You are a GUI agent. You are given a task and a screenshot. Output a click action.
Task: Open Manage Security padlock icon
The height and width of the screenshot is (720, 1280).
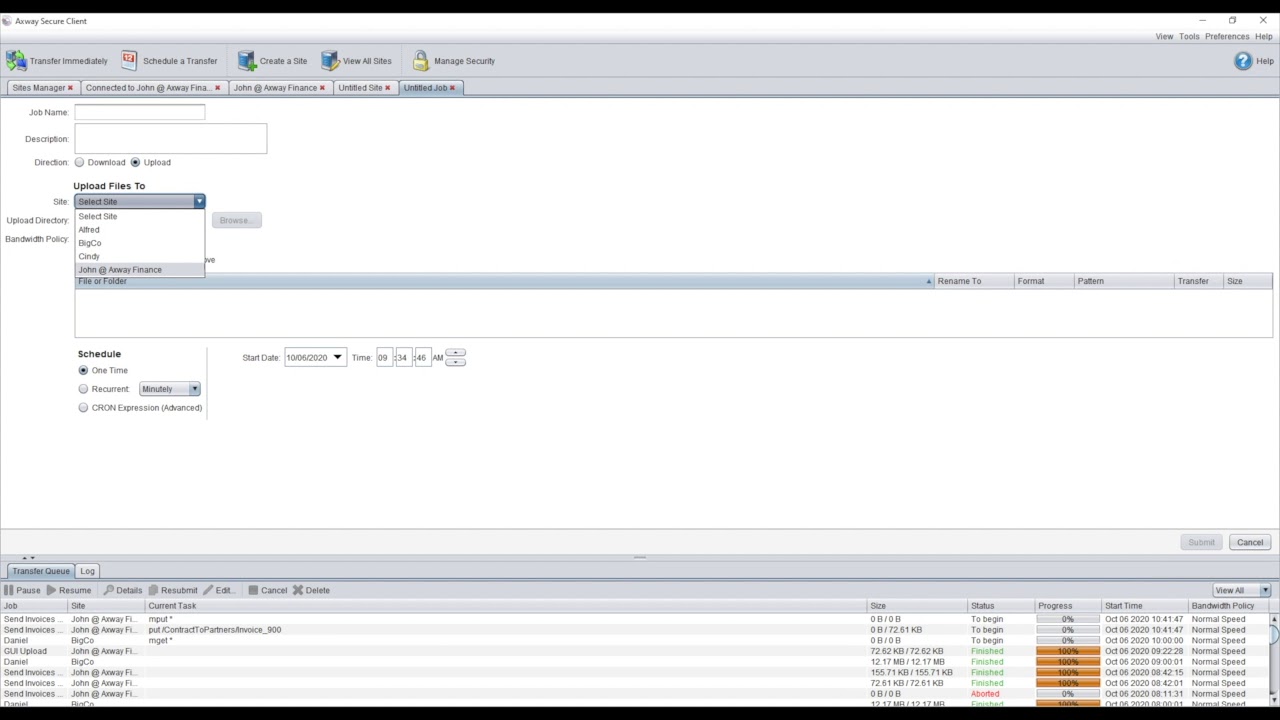click(x=420, y=61)
